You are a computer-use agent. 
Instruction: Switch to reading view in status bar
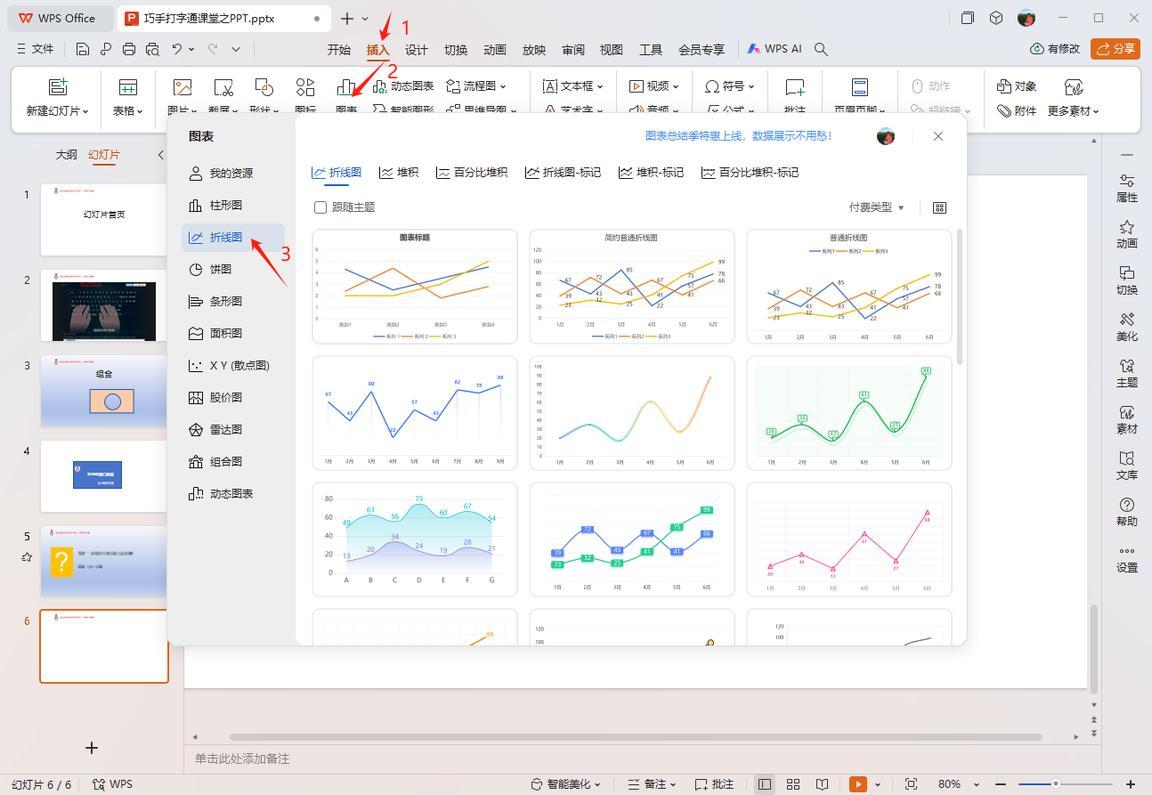click(x=822, y=784)
